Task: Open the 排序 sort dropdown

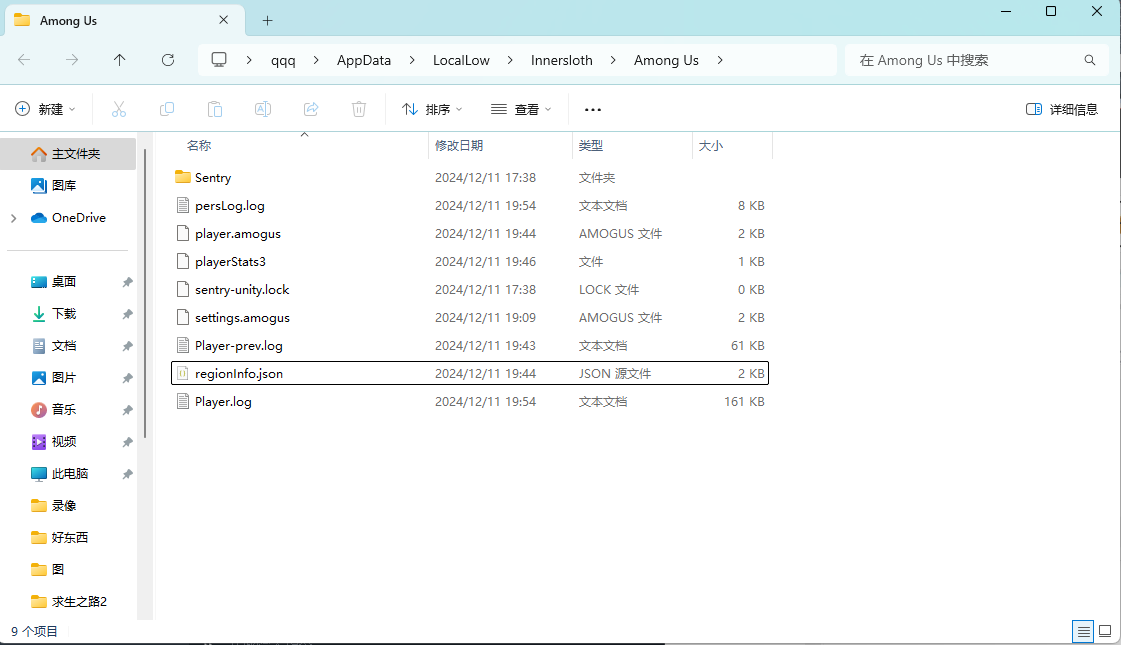Action: click(433, 109)
